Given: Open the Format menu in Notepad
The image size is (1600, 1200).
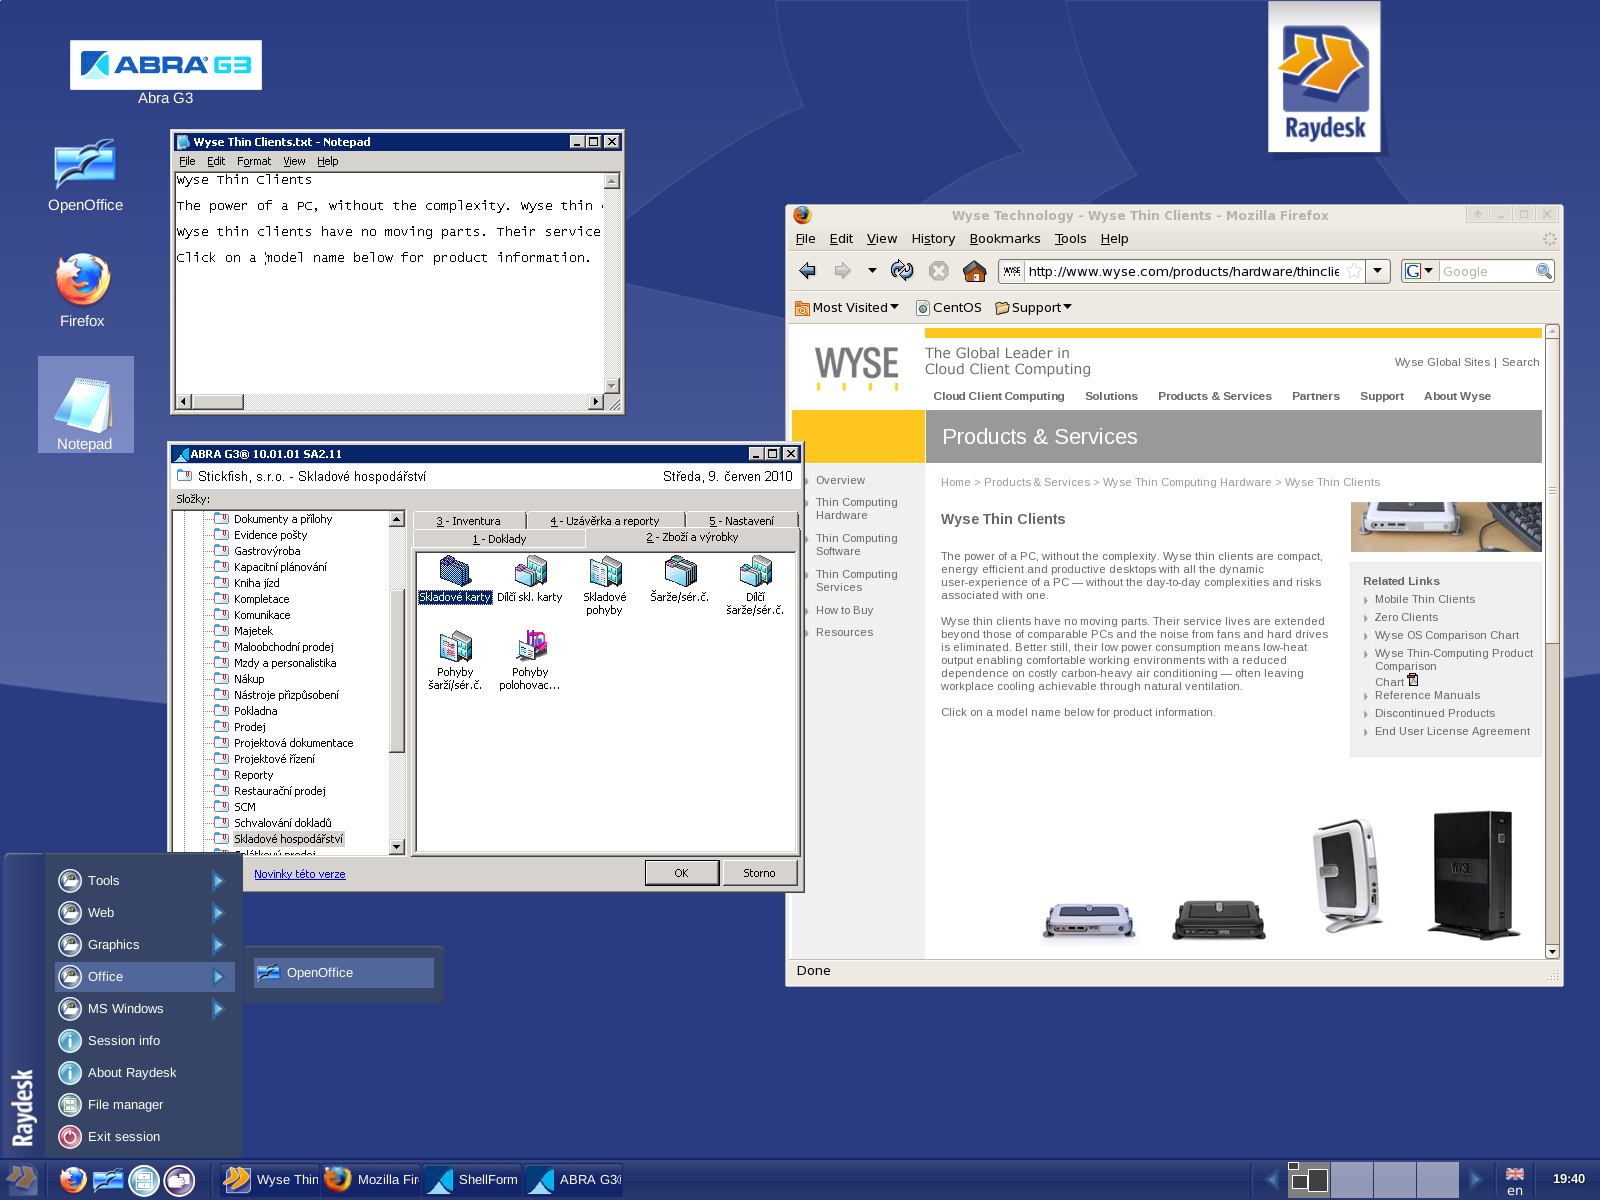Looking at the screenshot, I should point(254,161).
